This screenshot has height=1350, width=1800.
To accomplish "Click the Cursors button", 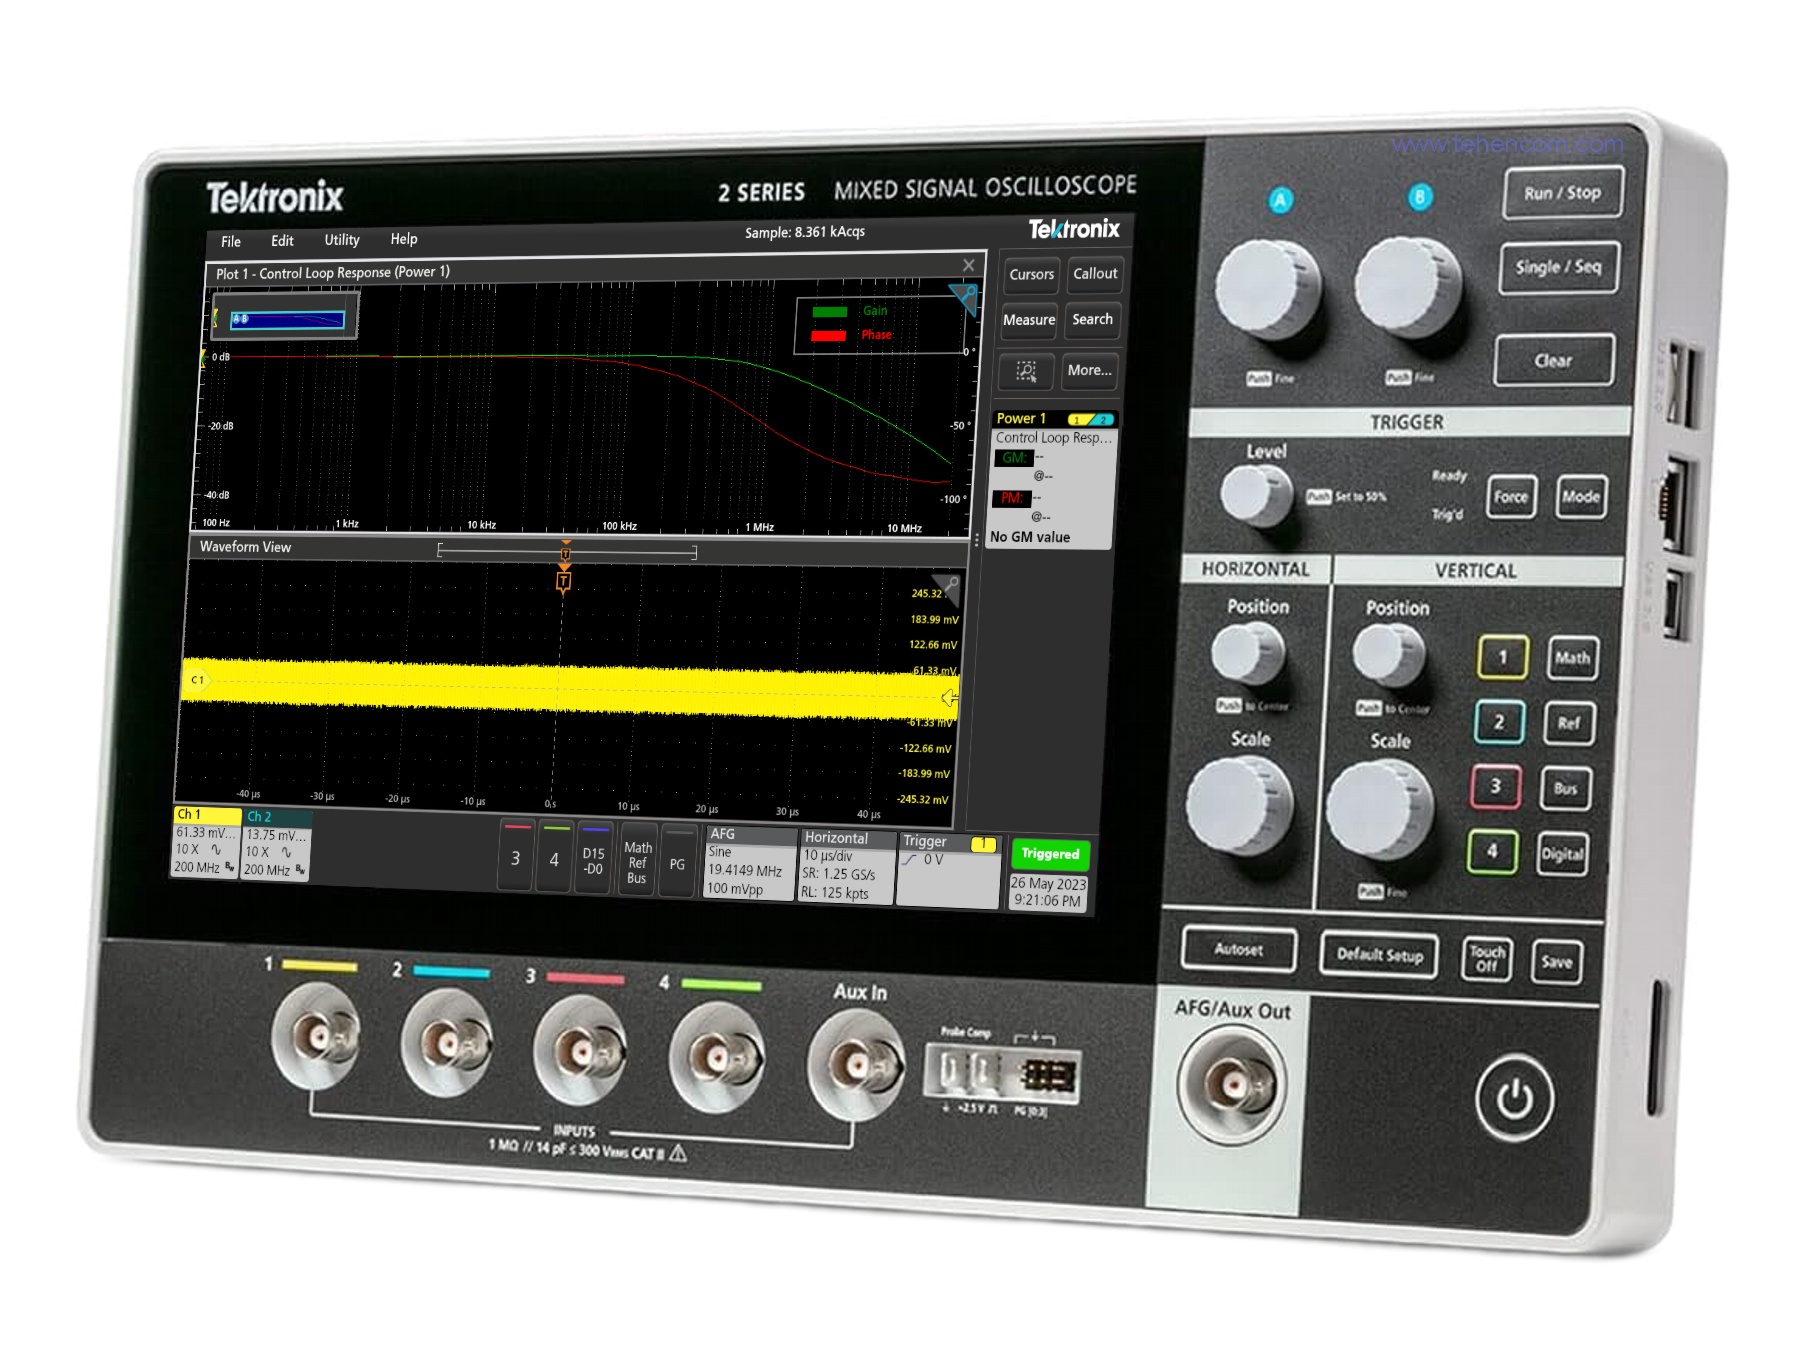I will pyautogui.click(x=1031, y=274).
